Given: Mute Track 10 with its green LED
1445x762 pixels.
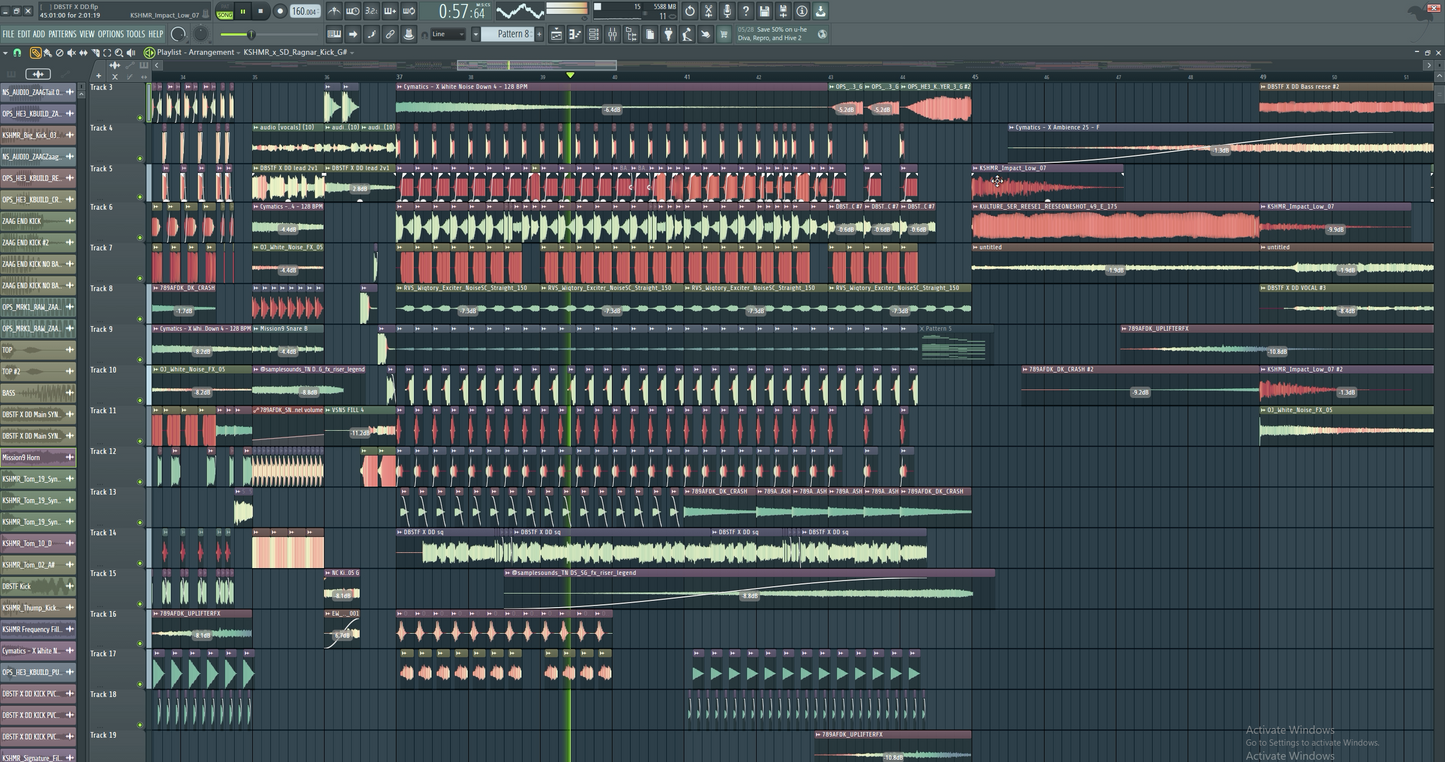Looking at the screenshot, I should [x=140, y=401].
